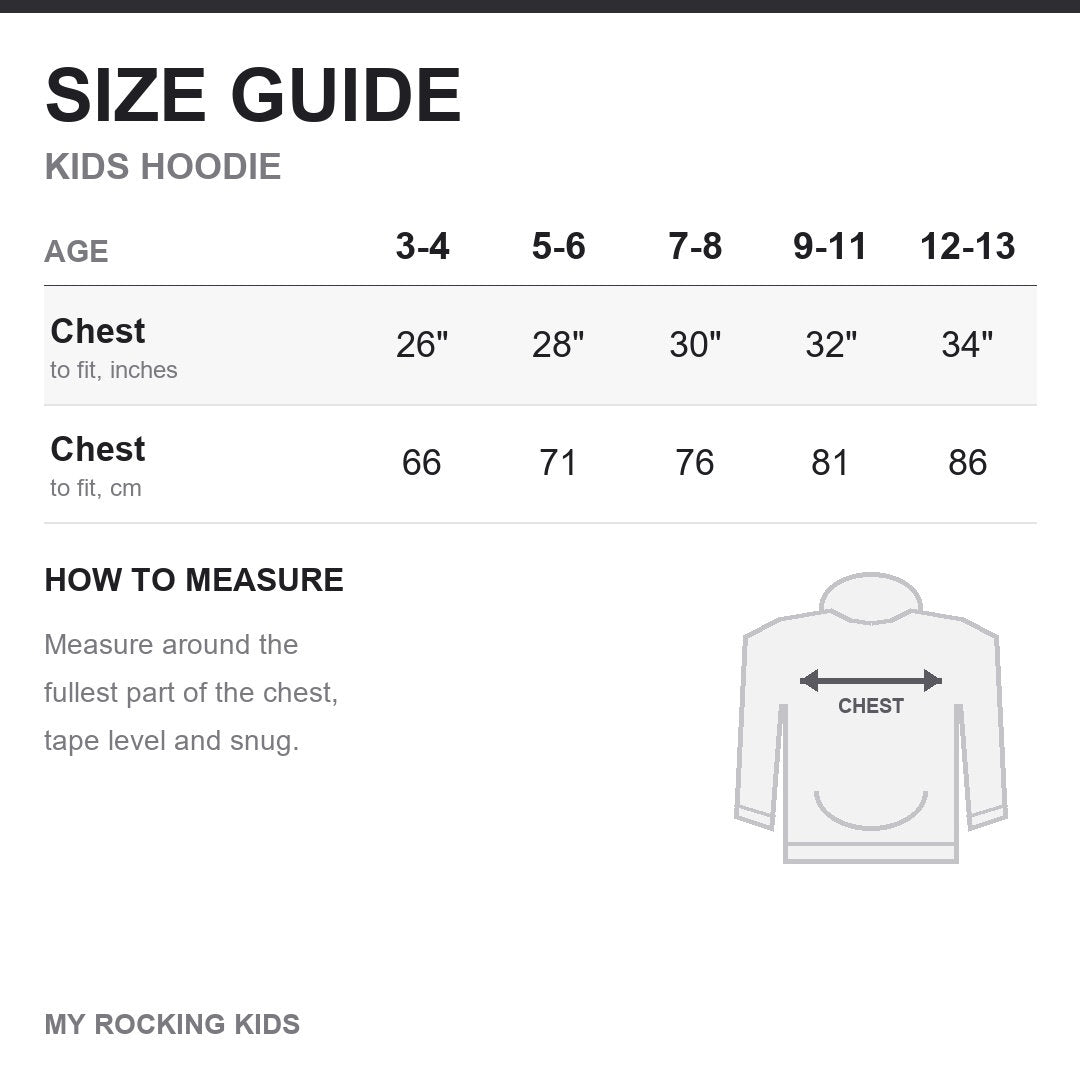Select the 12-13 age column header

click(968, 246)
